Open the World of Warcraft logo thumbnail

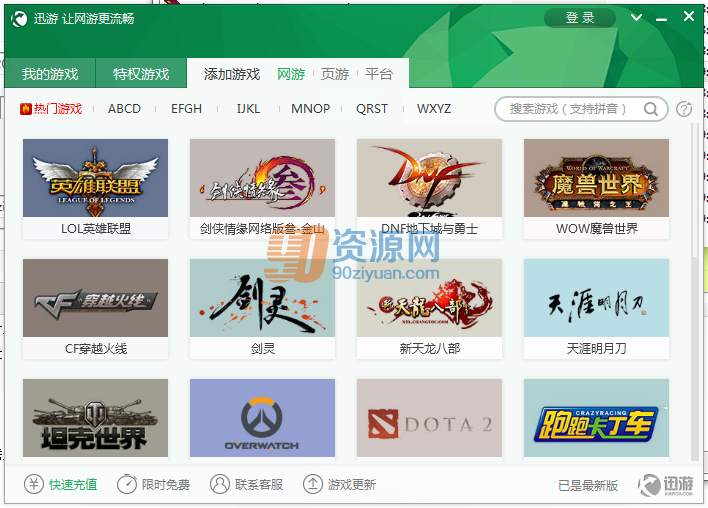click(x=596, y=178)
